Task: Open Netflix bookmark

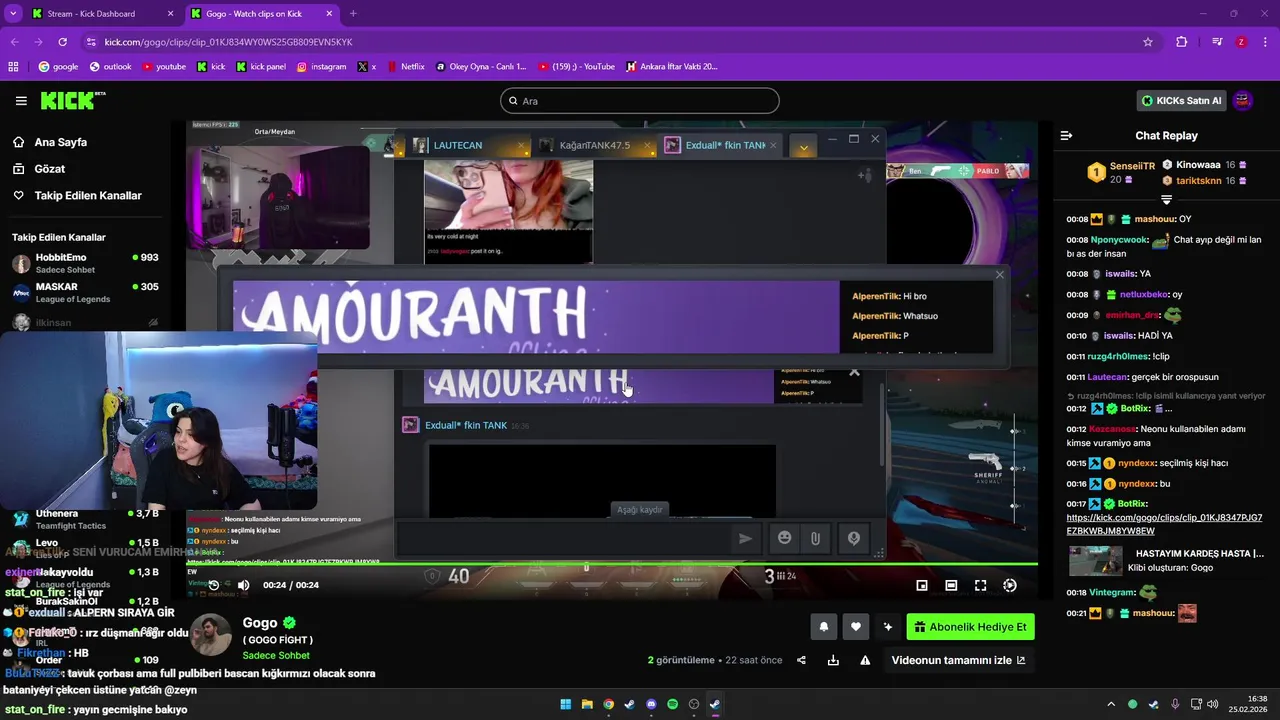Action: 405,67
